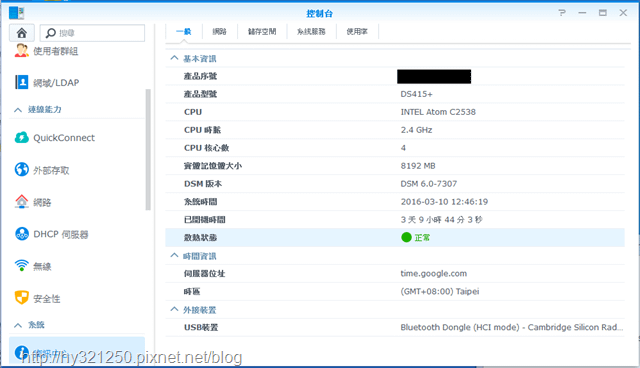Image resolution: width=640 pixels, height=368 pixels.
Task: Click the Bluetooth Dongle USB device entry
Action: coord(512,327)
